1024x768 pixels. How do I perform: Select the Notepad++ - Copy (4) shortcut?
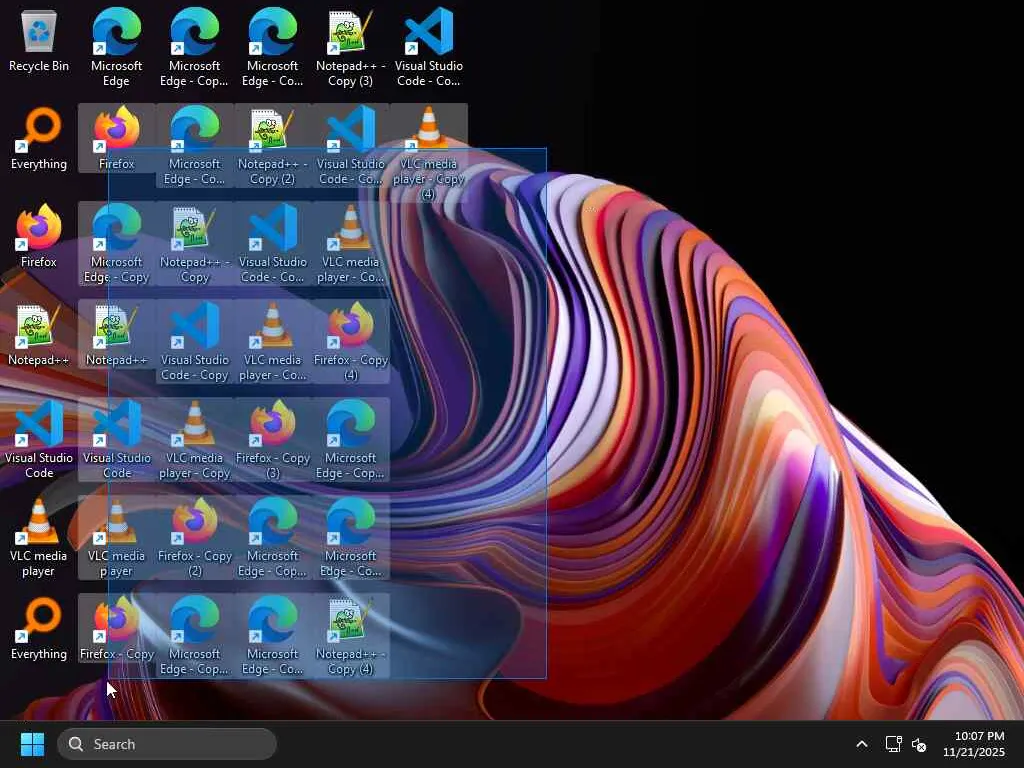tap(351, 635)
